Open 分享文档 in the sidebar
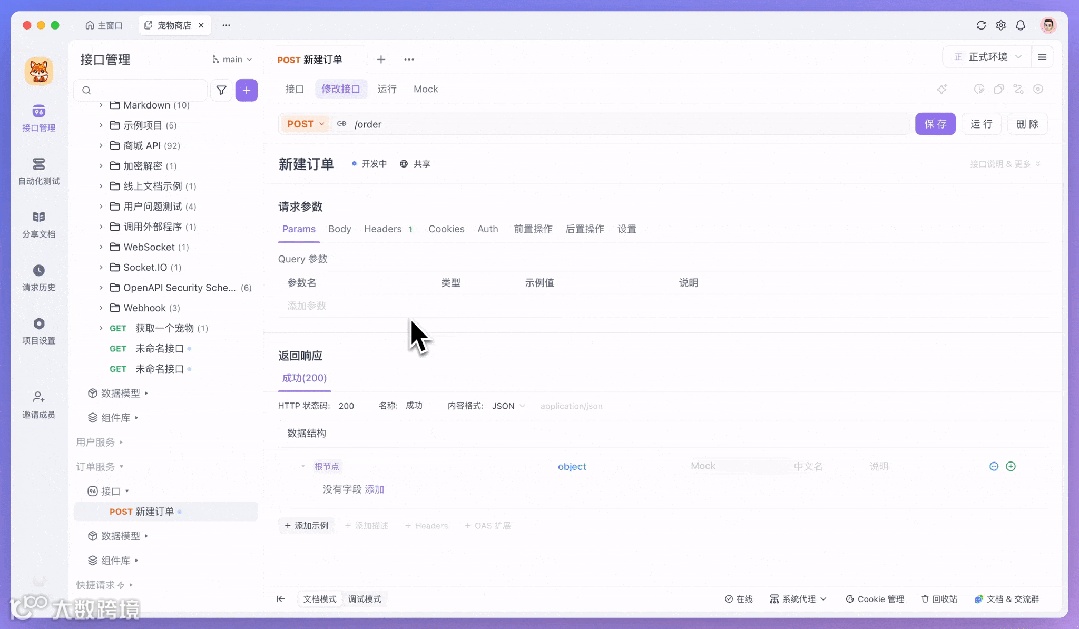1079x629 pixels. [39, 224]
